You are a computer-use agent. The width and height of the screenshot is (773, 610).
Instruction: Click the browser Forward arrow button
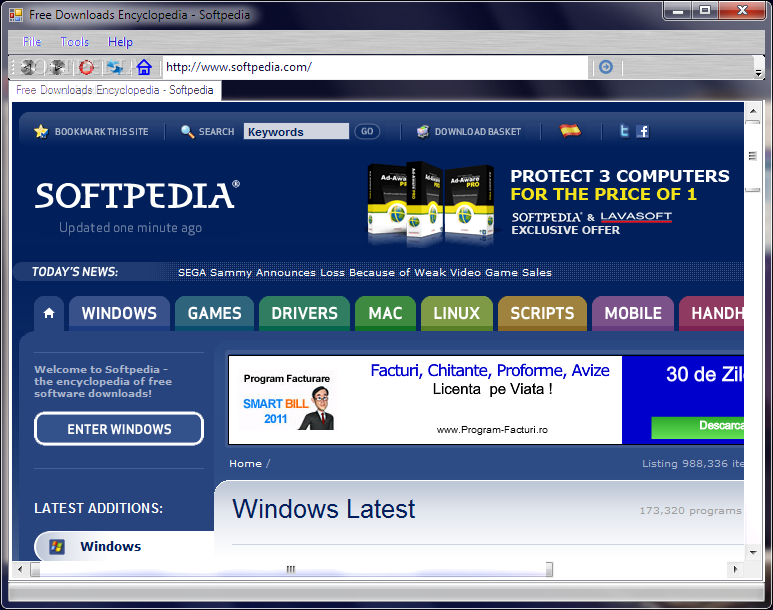click(x=58, y=67)
